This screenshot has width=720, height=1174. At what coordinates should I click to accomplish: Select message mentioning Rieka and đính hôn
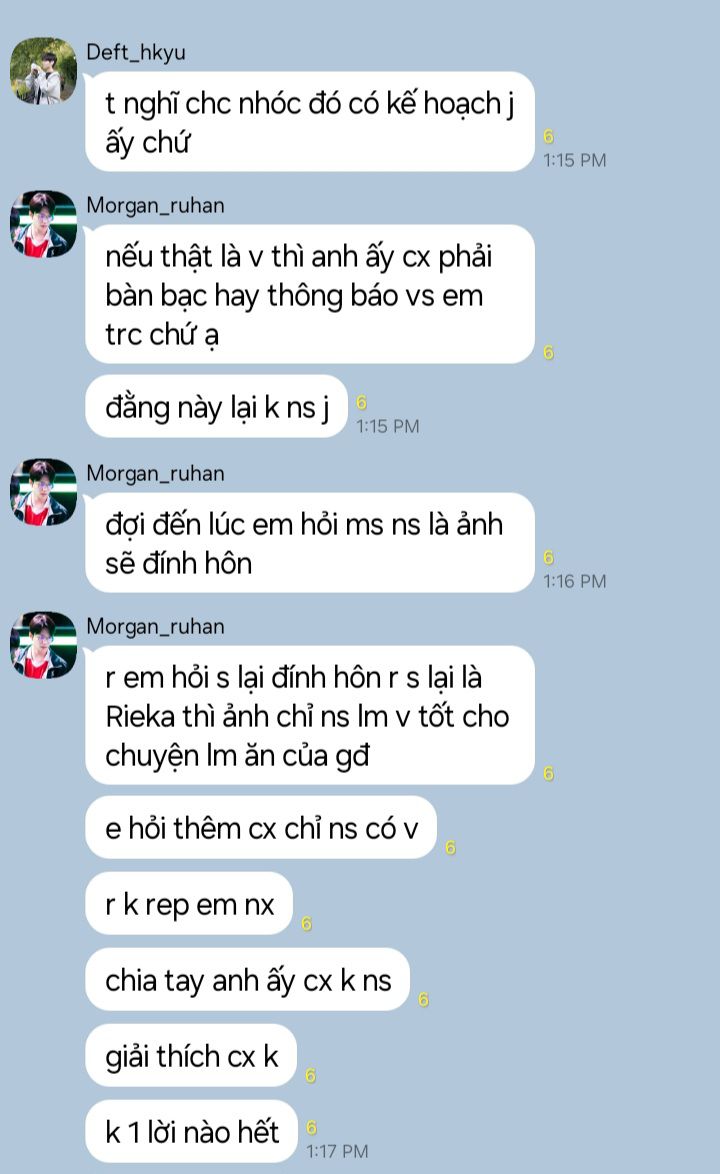[x=310, y=715]
